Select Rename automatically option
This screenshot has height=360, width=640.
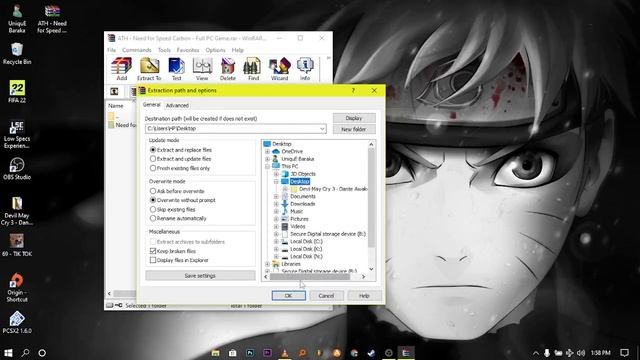click(x=178, y=218)
